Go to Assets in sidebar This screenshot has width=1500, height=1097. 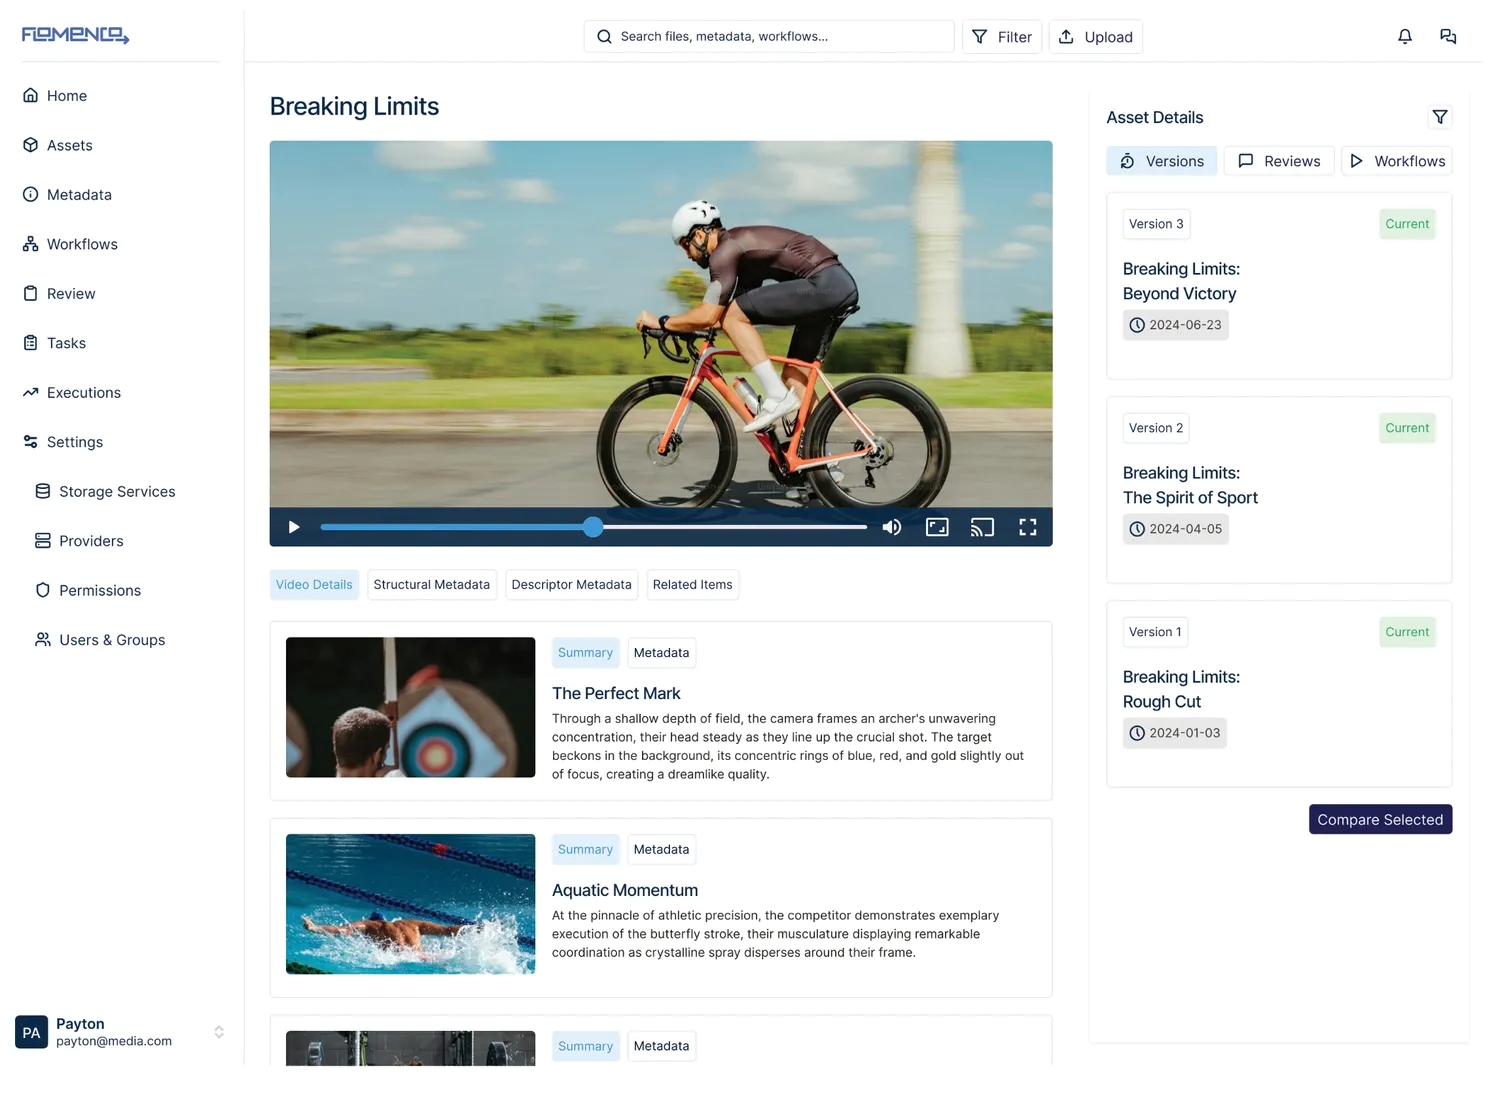[x=57, y=145]
